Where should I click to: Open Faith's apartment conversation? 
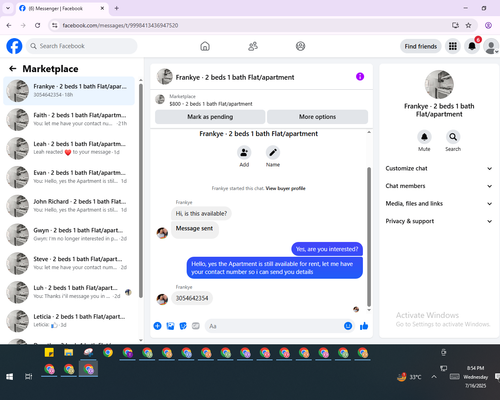[x=69, y=119]
